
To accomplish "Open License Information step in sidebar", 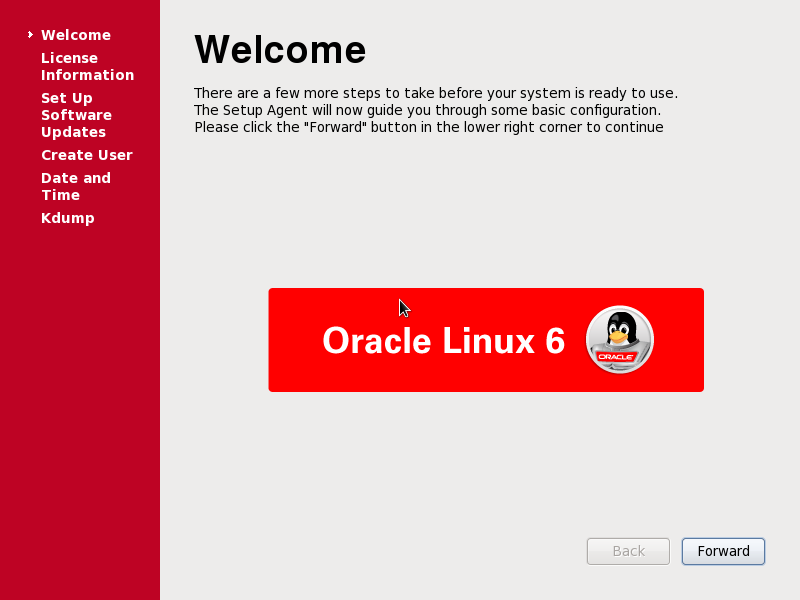I will pos(87,66).
